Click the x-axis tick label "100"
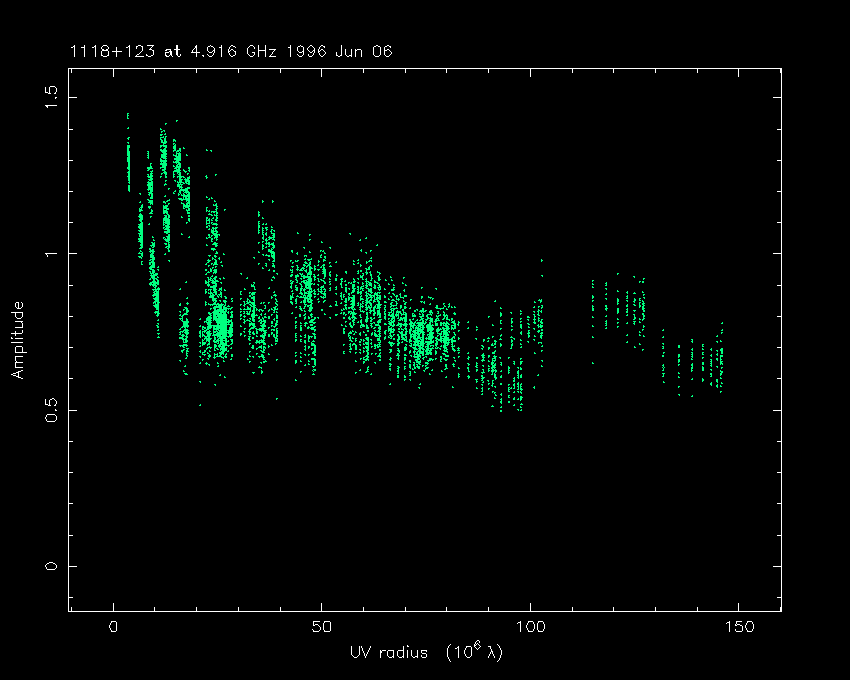 (530, 627)
